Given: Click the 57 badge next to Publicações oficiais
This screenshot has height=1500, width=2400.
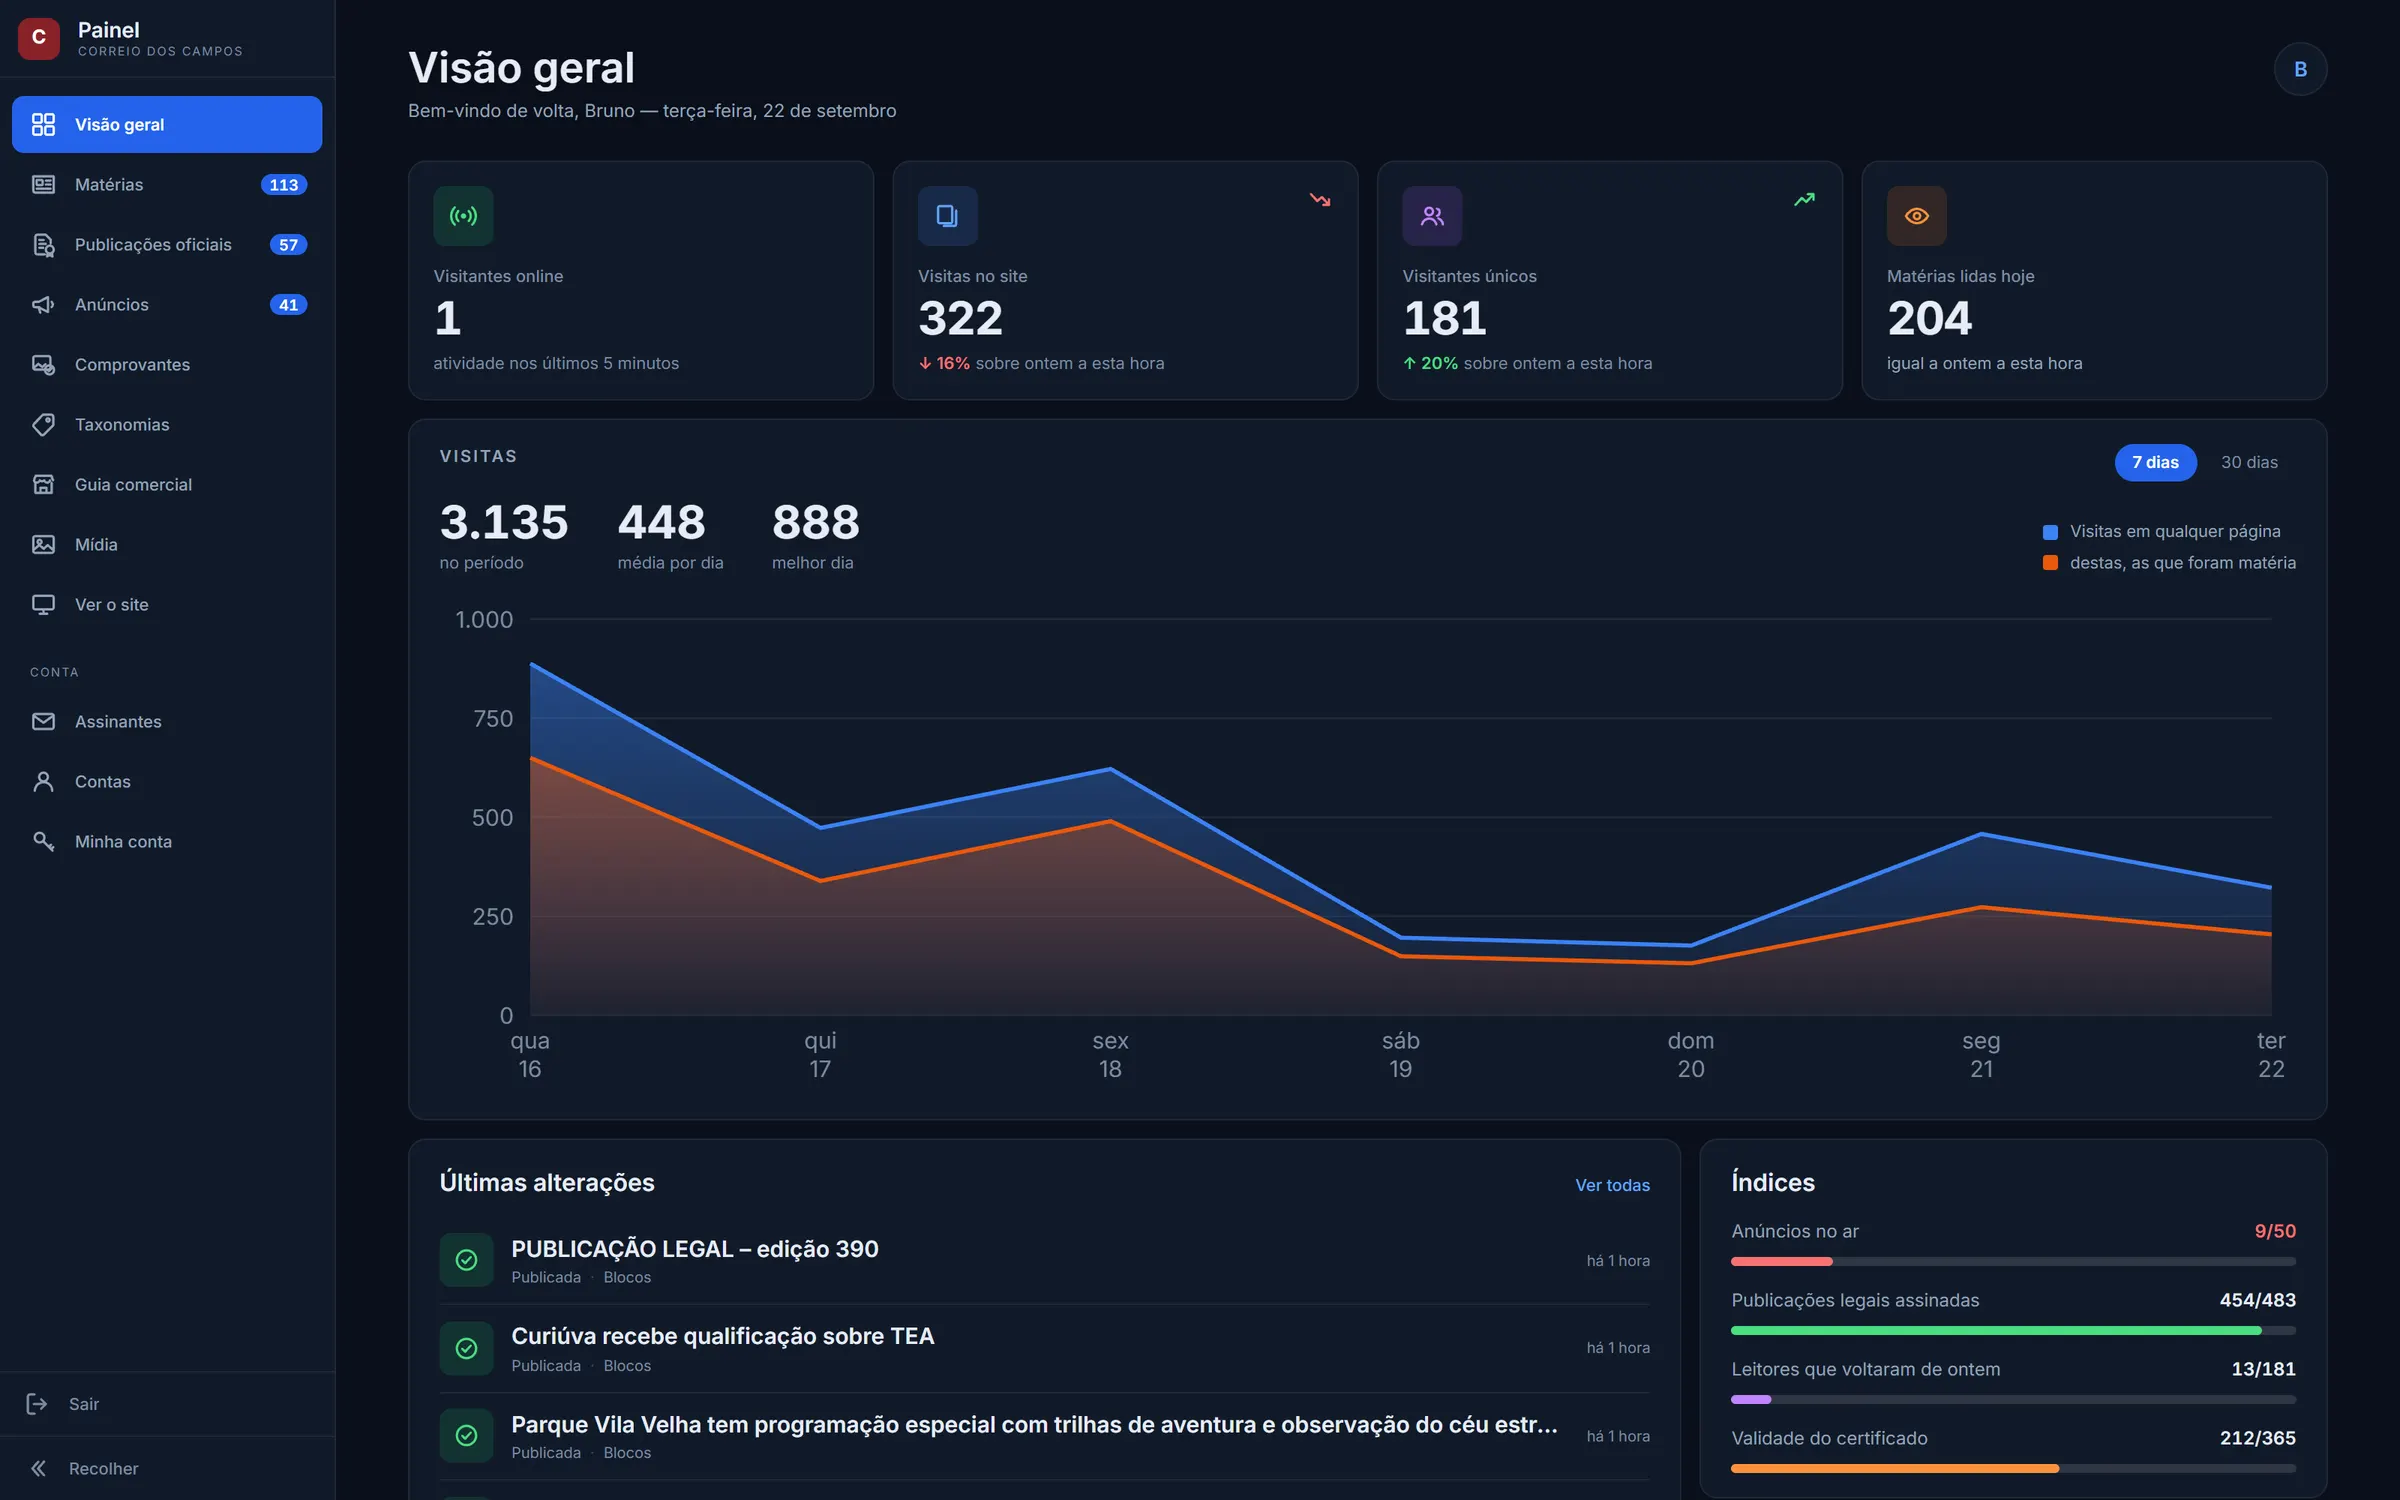Looking at the screenshot, I should (288, 244).
